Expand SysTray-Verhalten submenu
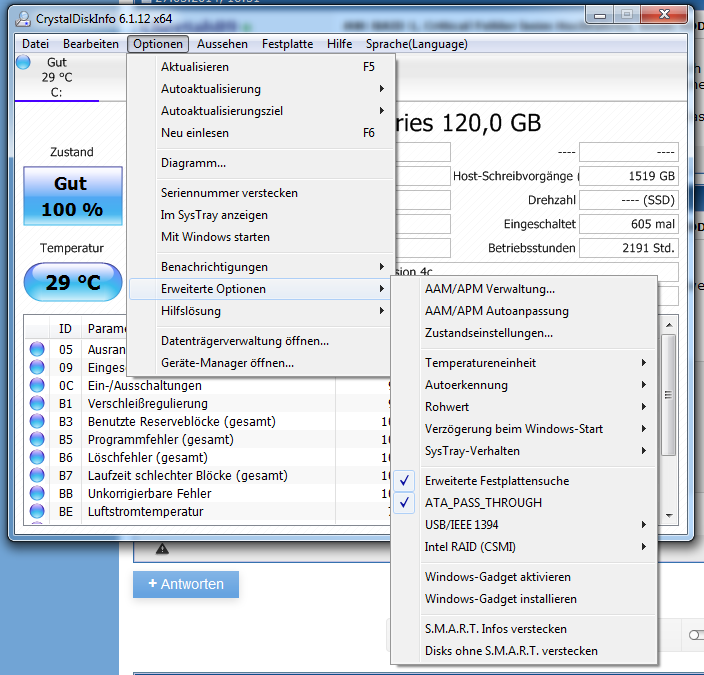704x675 pixels. [x=524, y=450]
